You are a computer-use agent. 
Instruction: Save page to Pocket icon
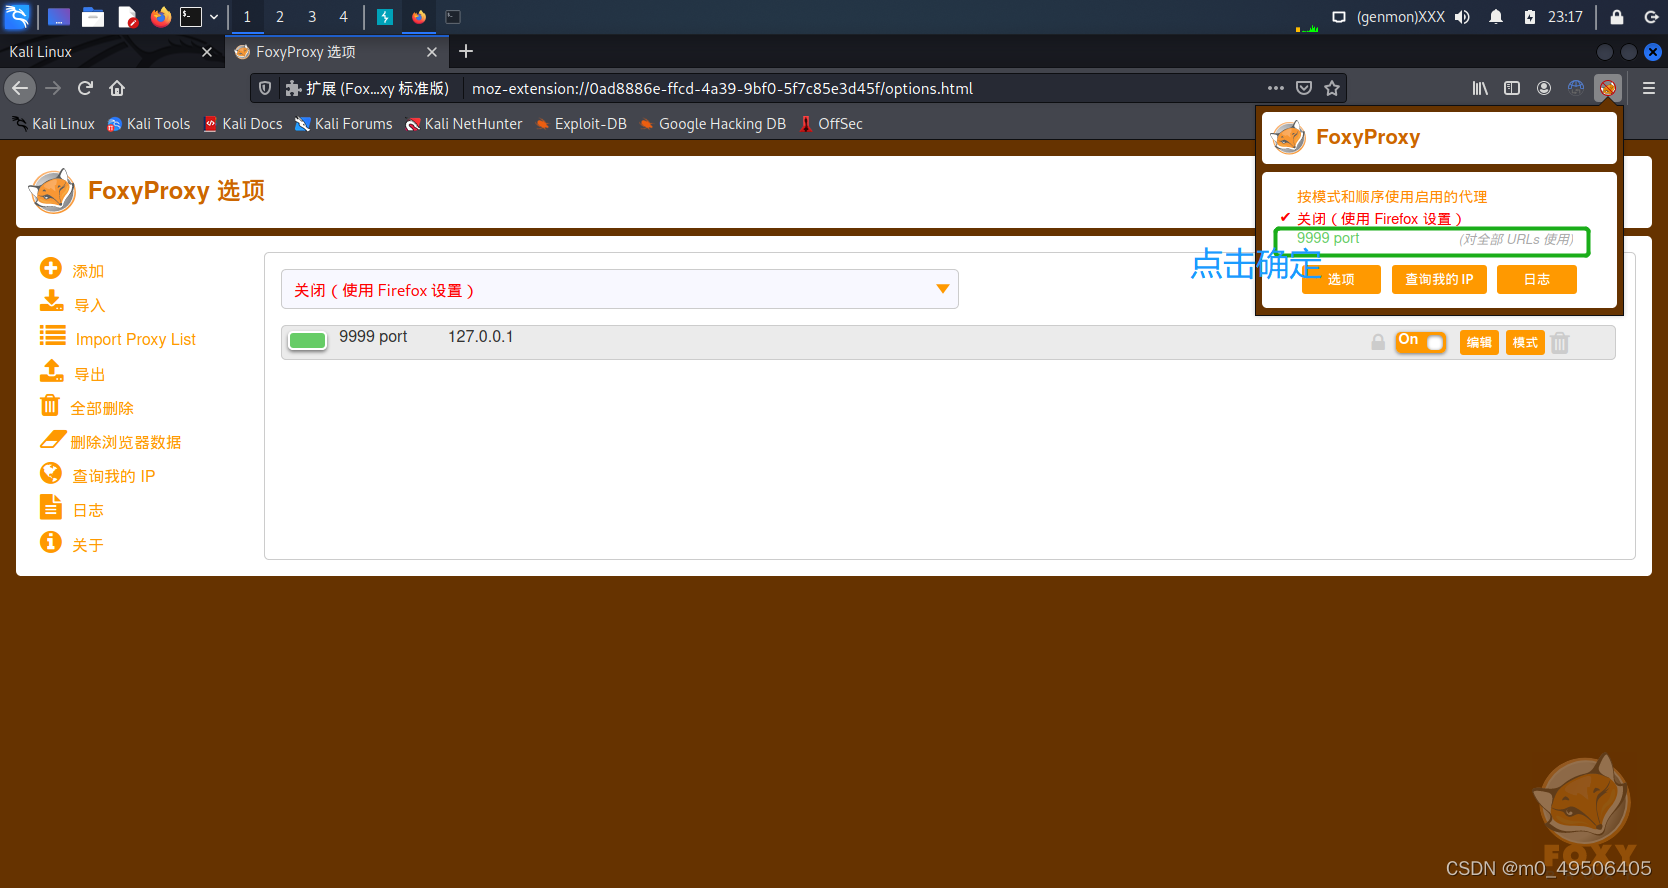pyautogui.click(x=1304, y=88)
